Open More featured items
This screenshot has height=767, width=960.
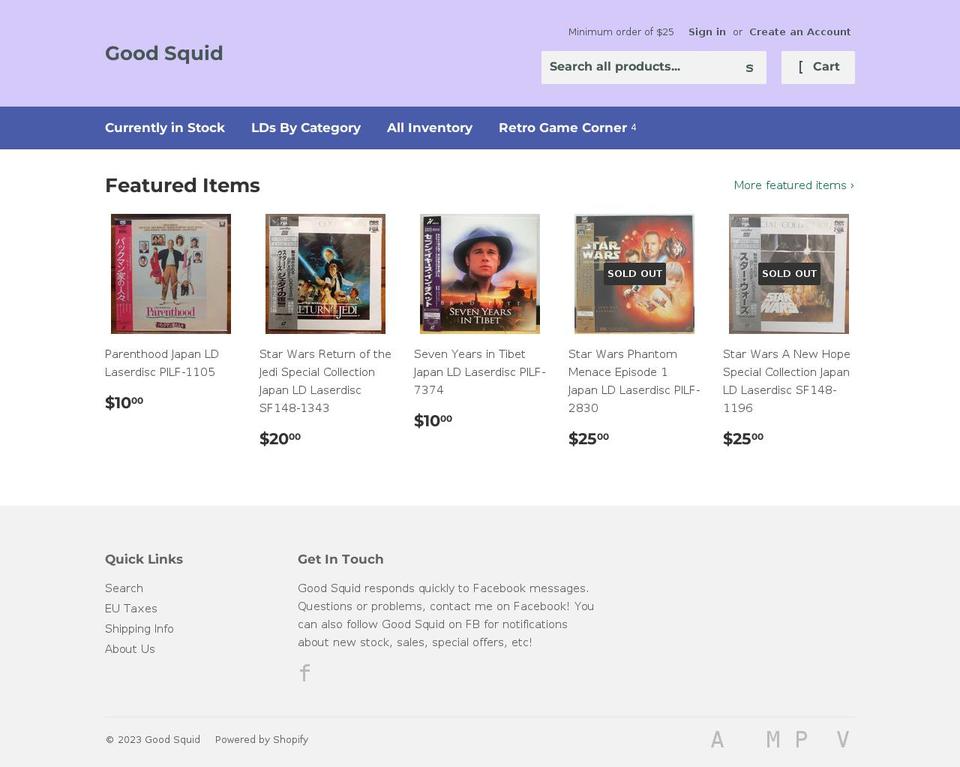(x=793, y=185)
